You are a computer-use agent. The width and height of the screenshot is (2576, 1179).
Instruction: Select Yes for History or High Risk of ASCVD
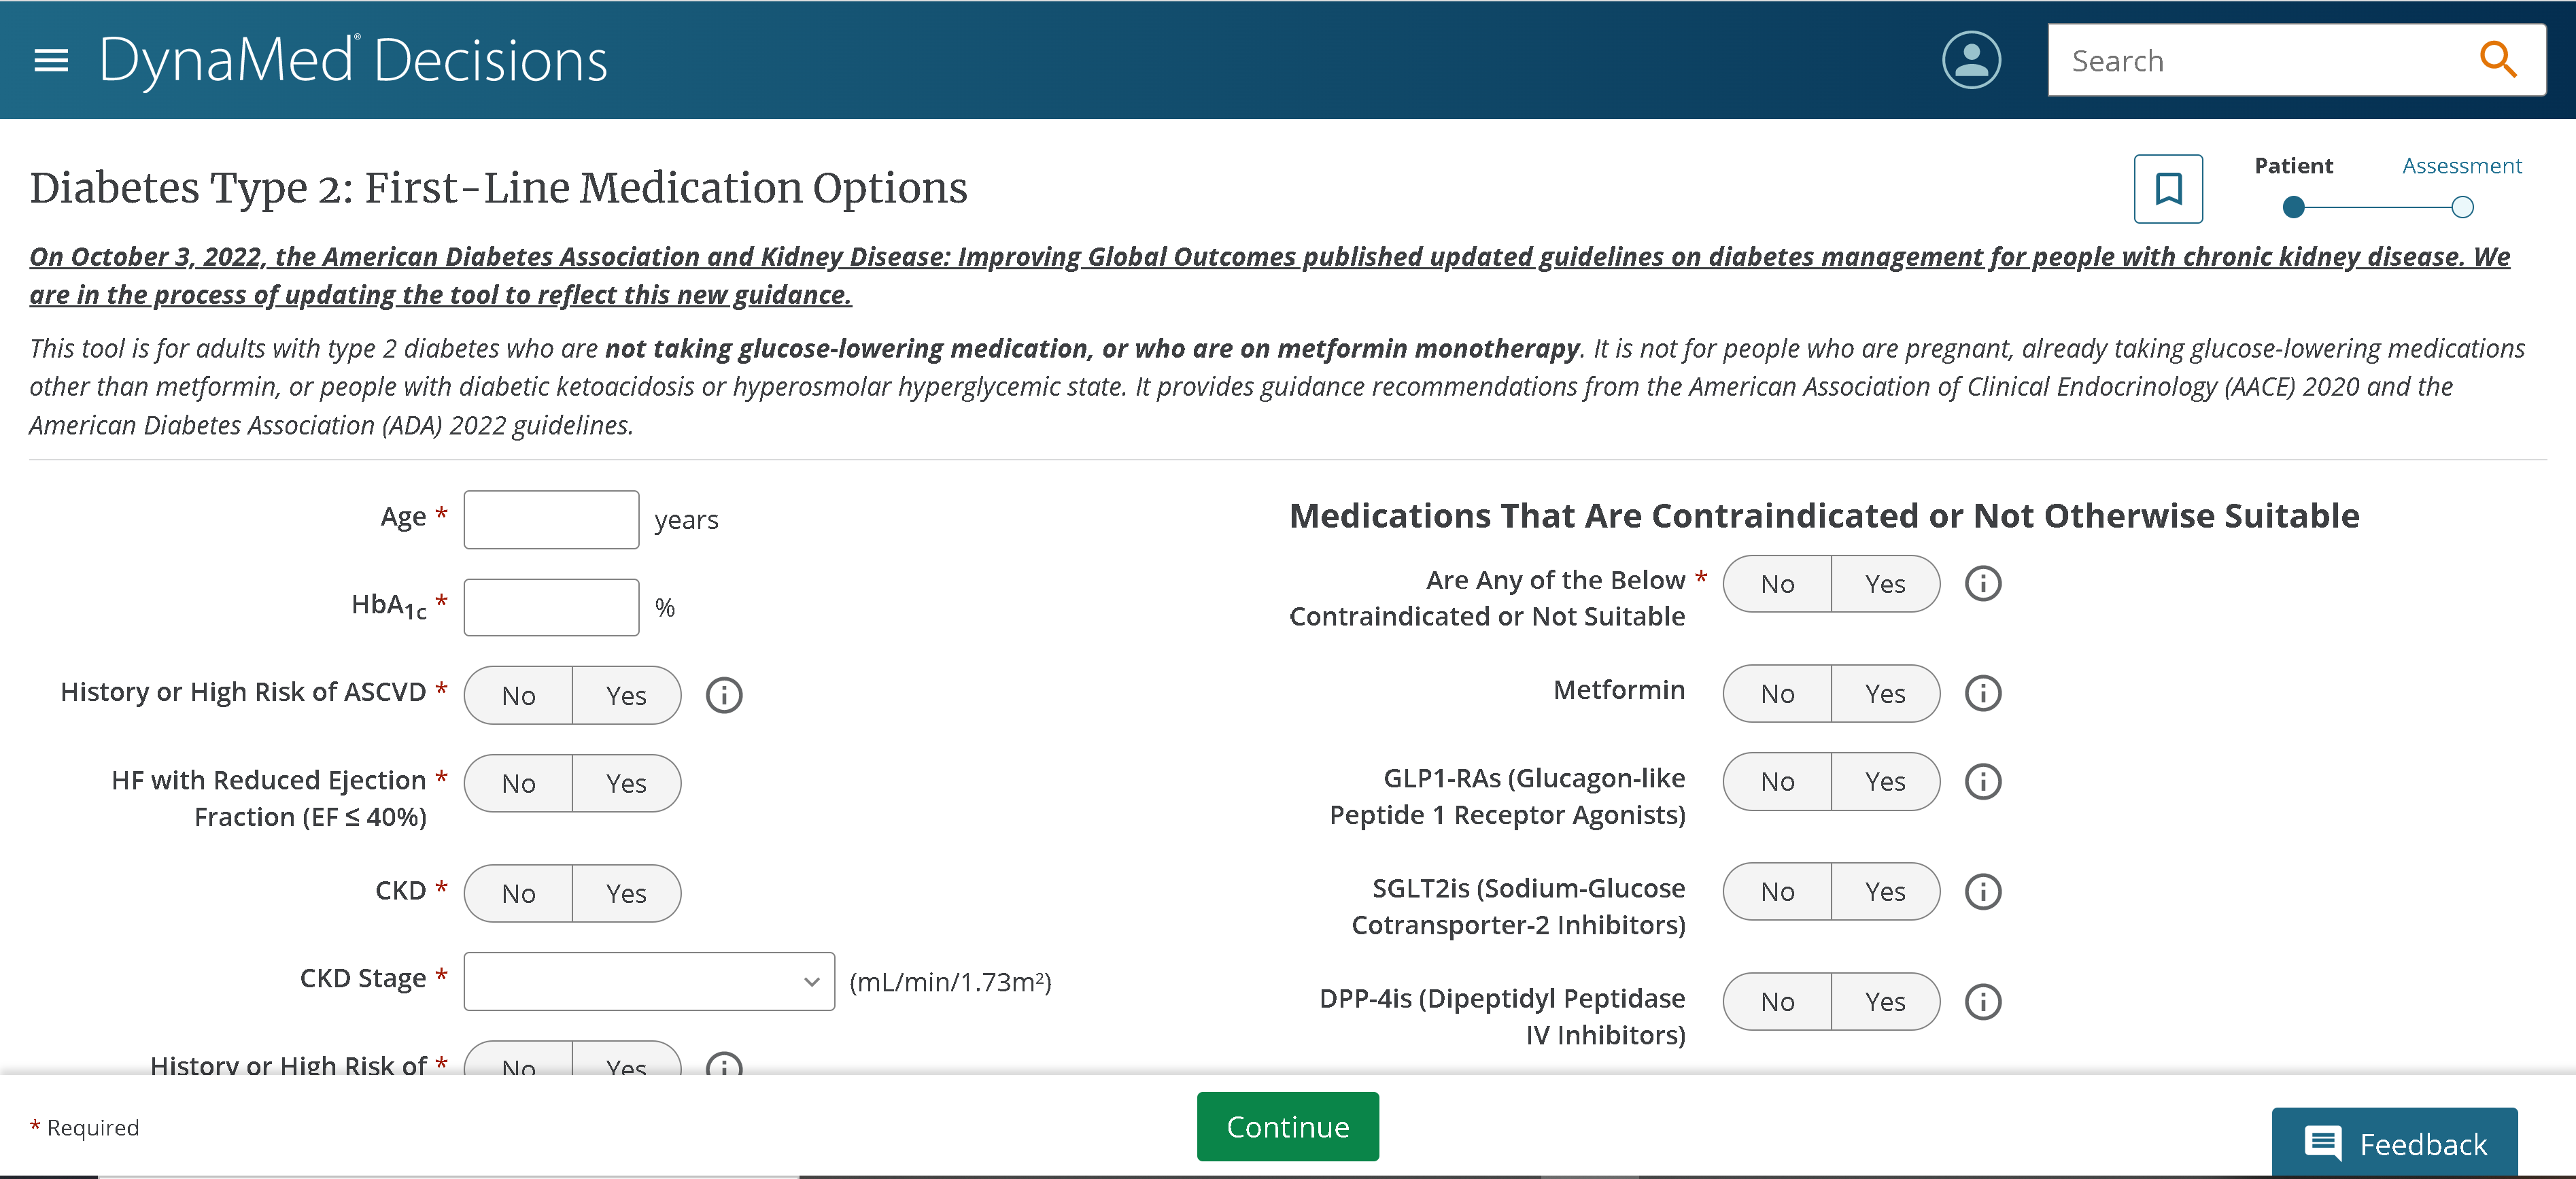(x=626, y=695)
